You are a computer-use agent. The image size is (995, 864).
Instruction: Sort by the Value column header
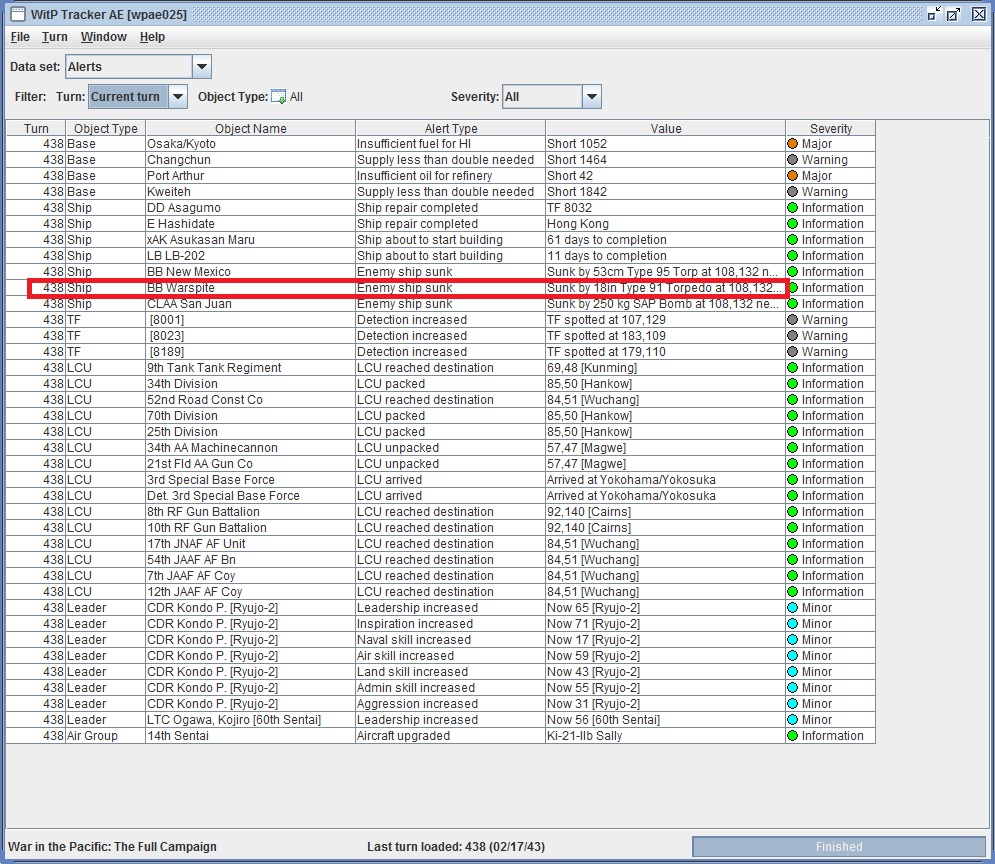pyautogui.click(x=665, y=128)
